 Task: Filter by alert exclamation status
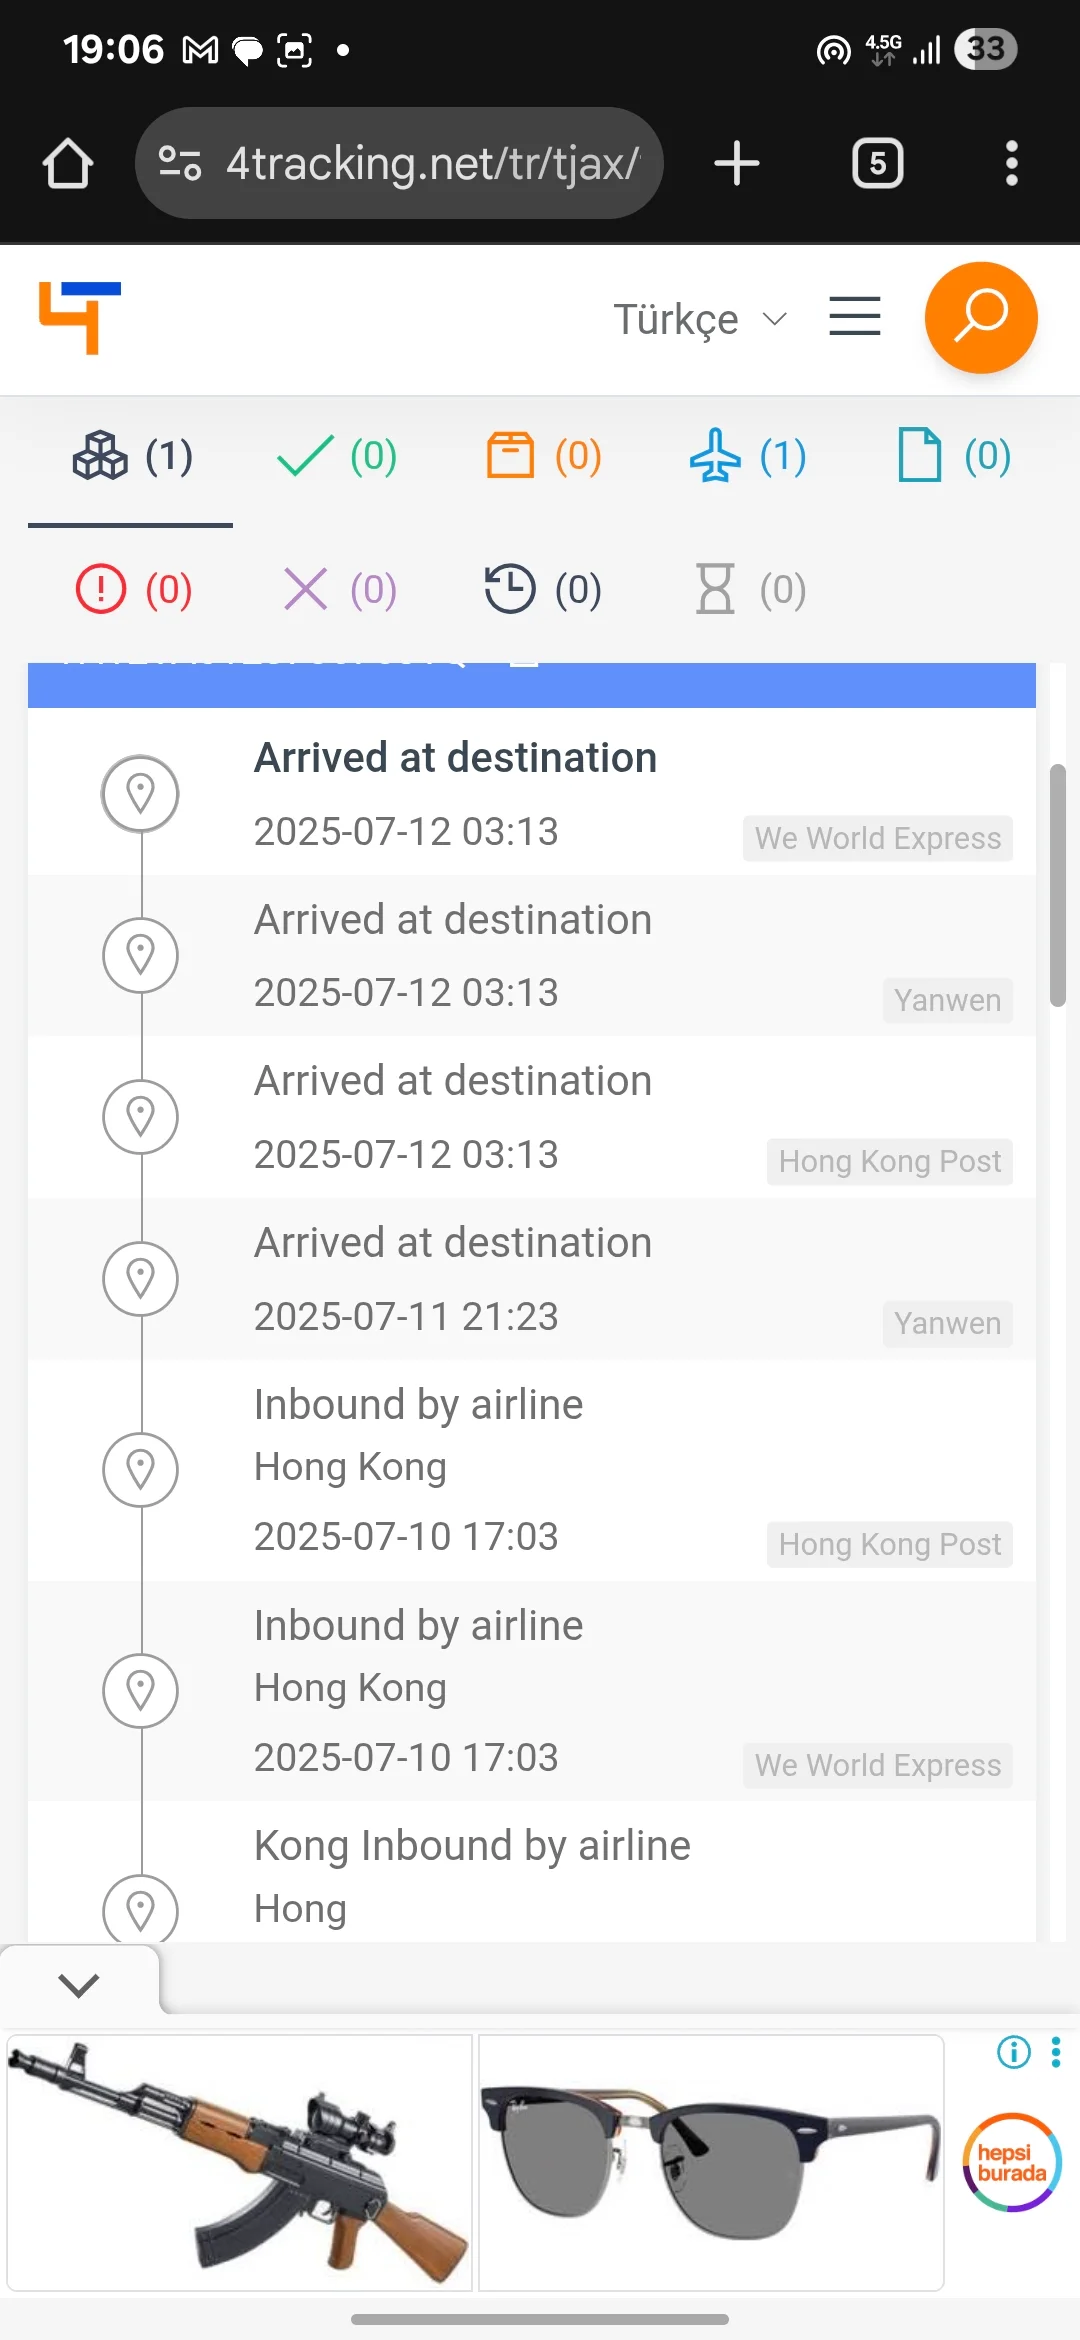click(x=133, y=589)
